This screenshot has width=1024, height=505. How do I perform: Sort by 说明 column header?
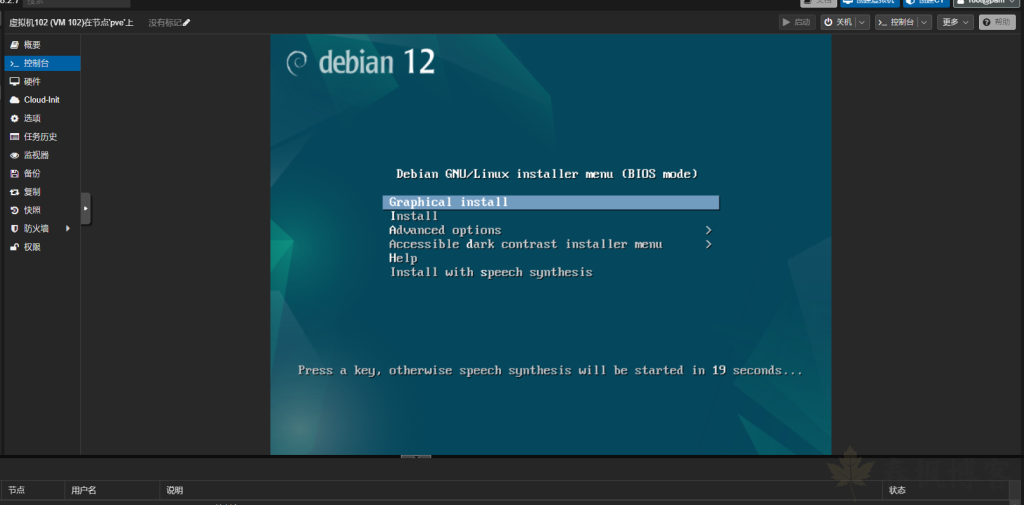pyautogui.click(x=520, y=490)
